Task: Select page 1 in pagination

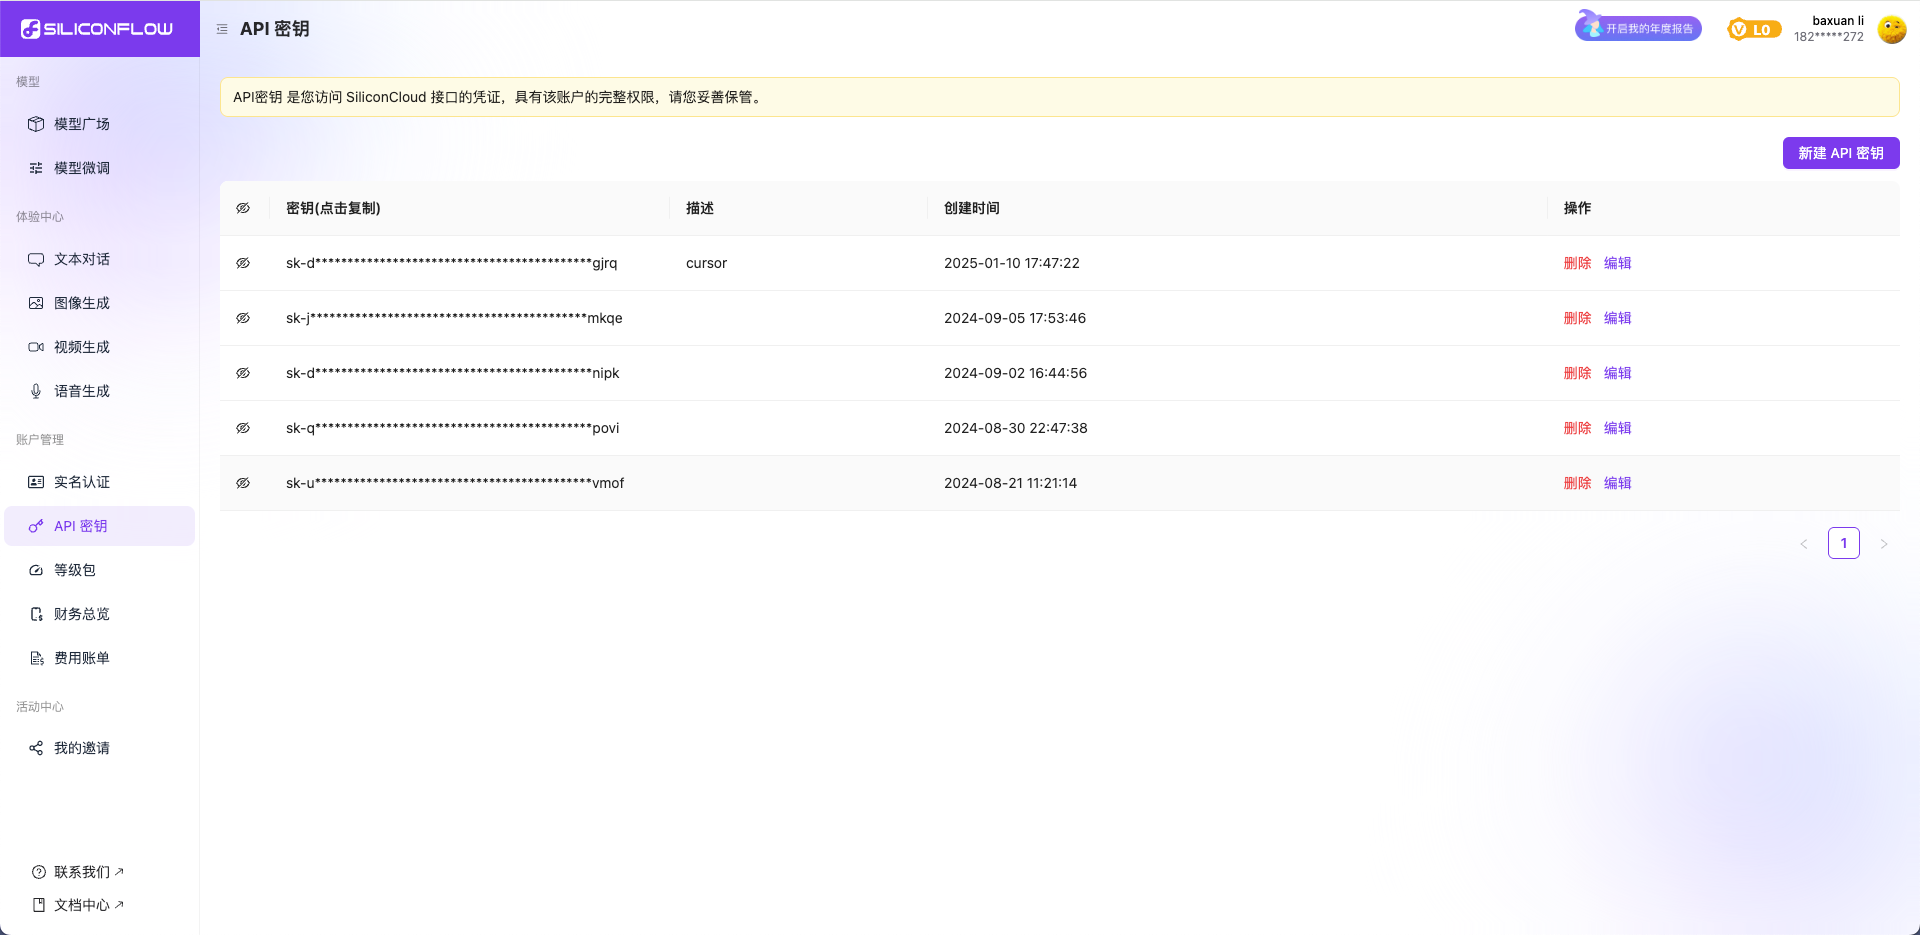Action: [1843, 543]
